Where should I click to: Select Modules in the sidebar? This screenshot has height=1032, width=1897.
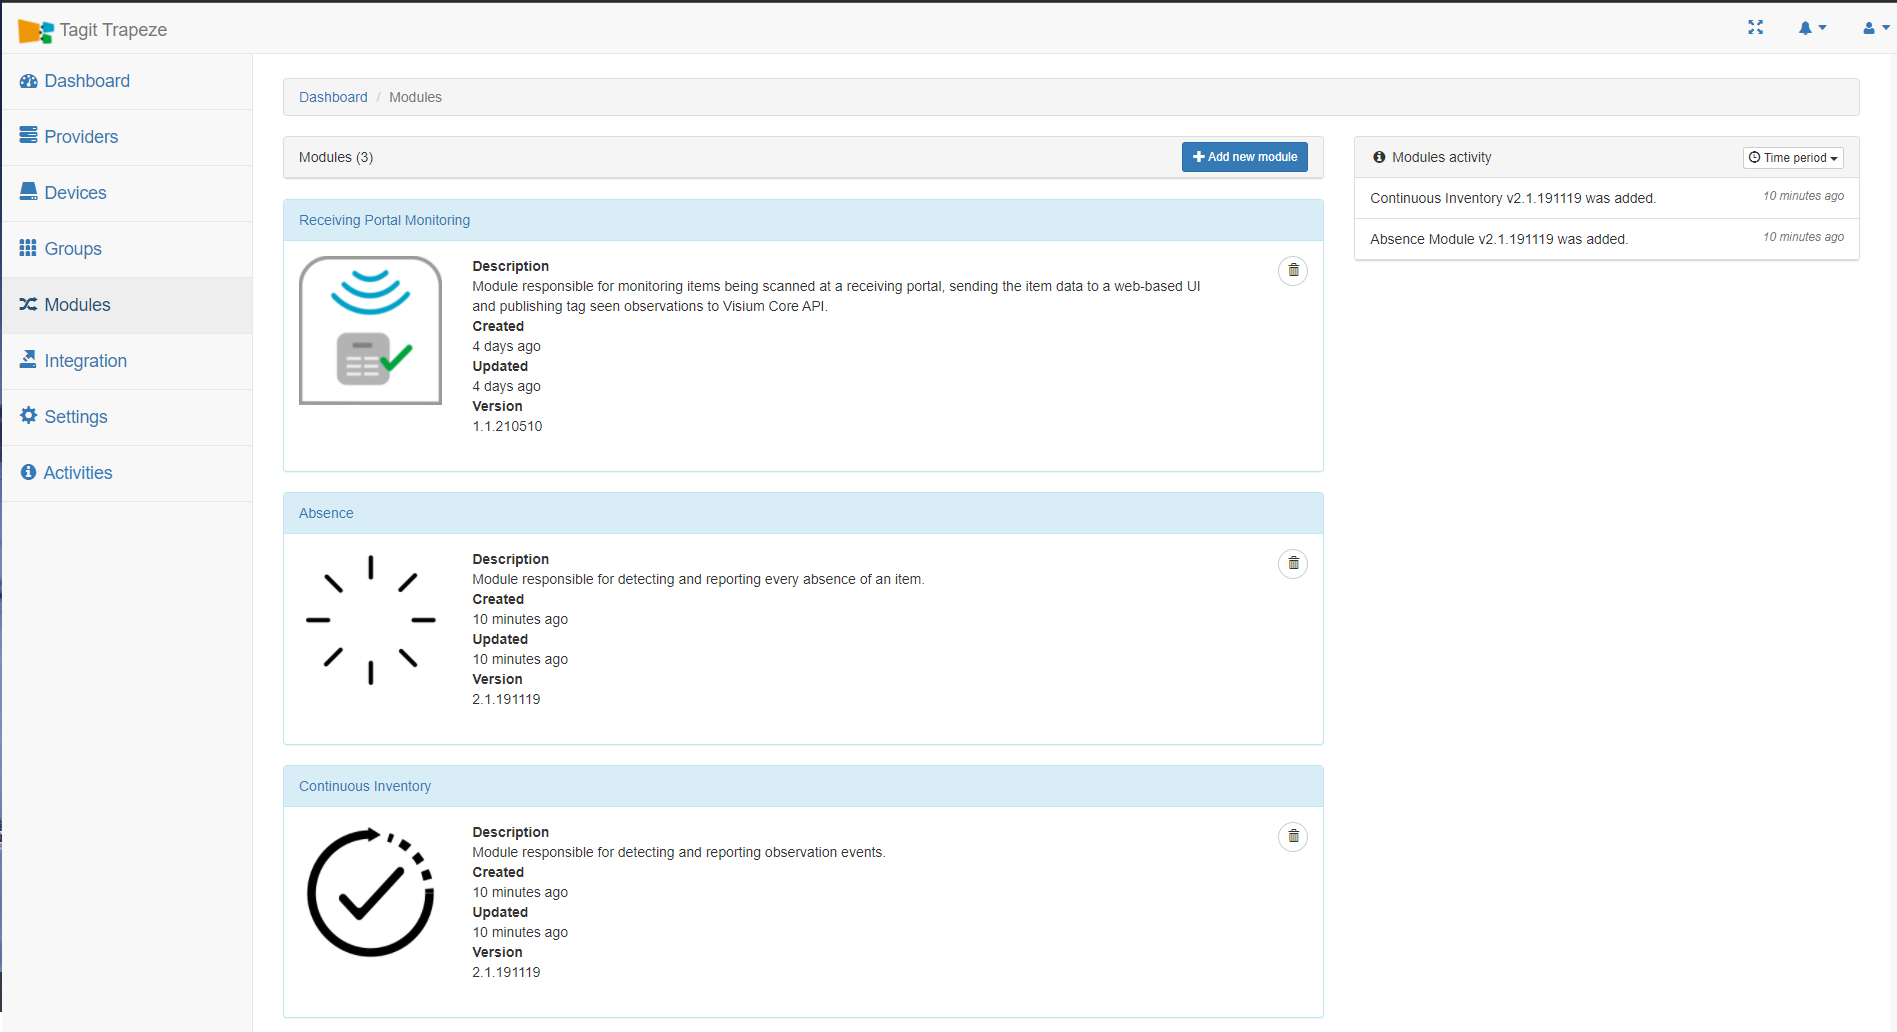[x=127, y=305]
